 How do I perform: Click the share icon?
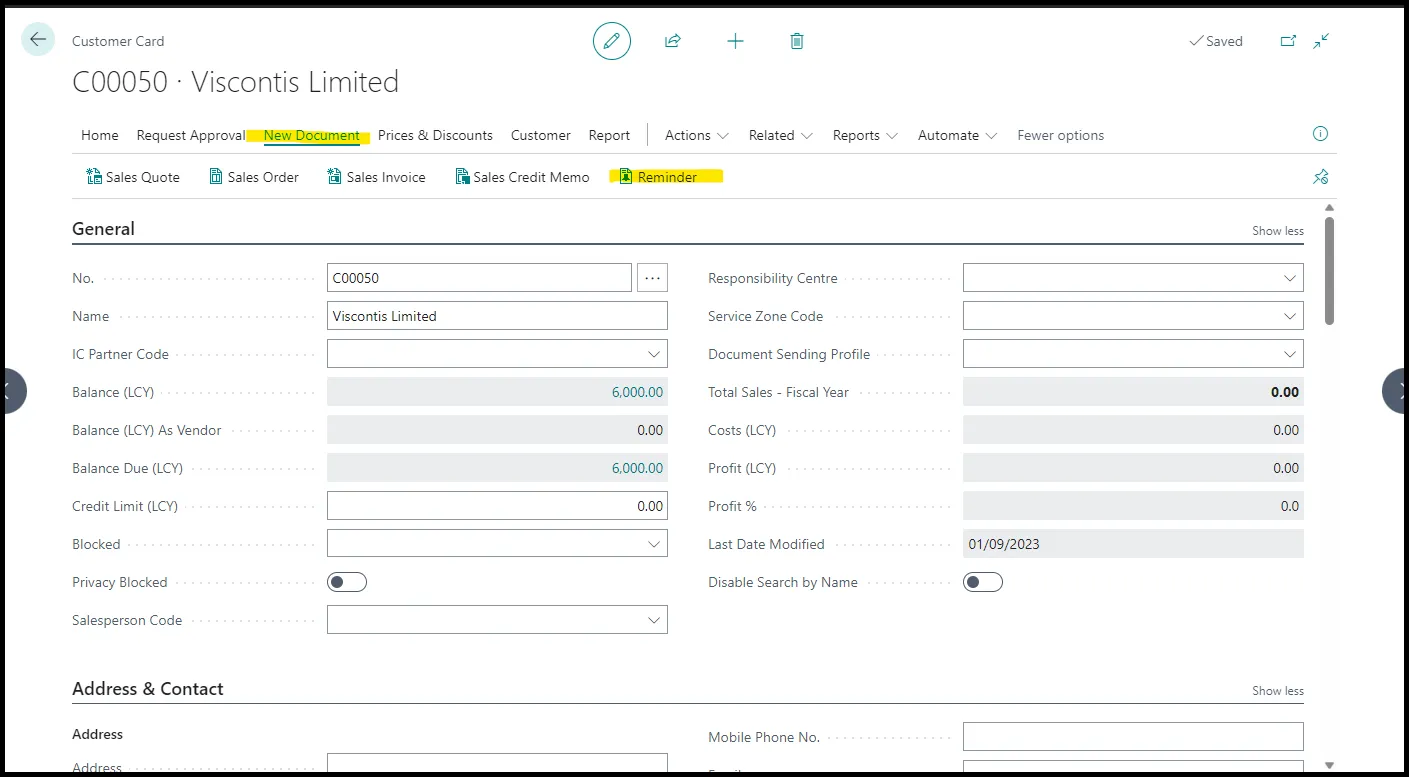tap(673, 41)
